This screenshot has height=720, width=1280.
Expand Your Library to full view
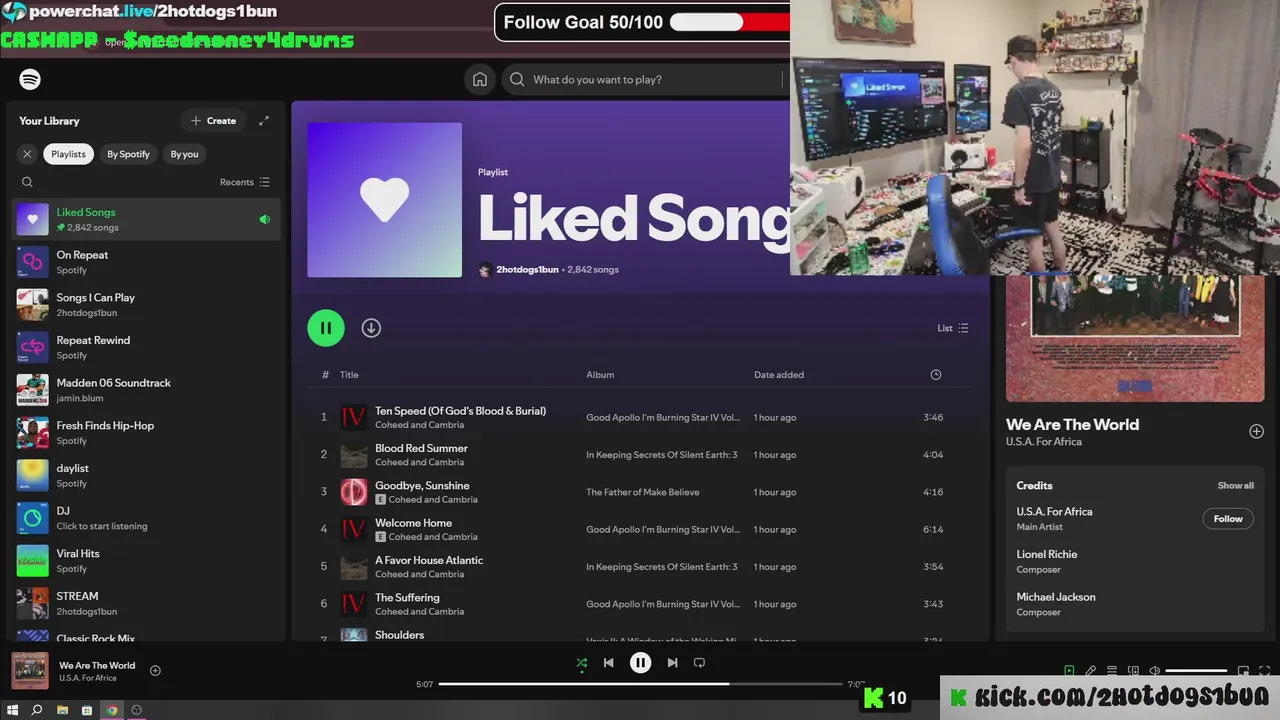(264, 121)
